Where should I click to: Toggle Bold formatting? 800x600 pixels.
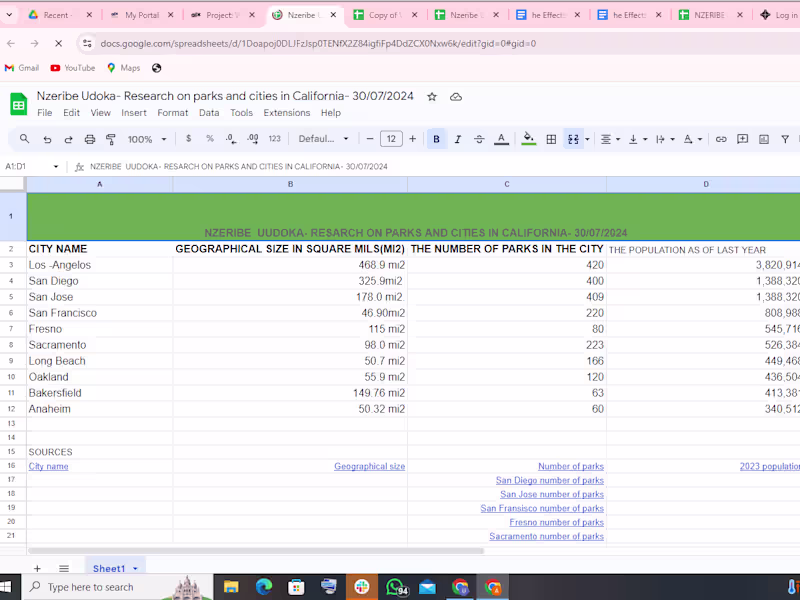coord(436,139)
